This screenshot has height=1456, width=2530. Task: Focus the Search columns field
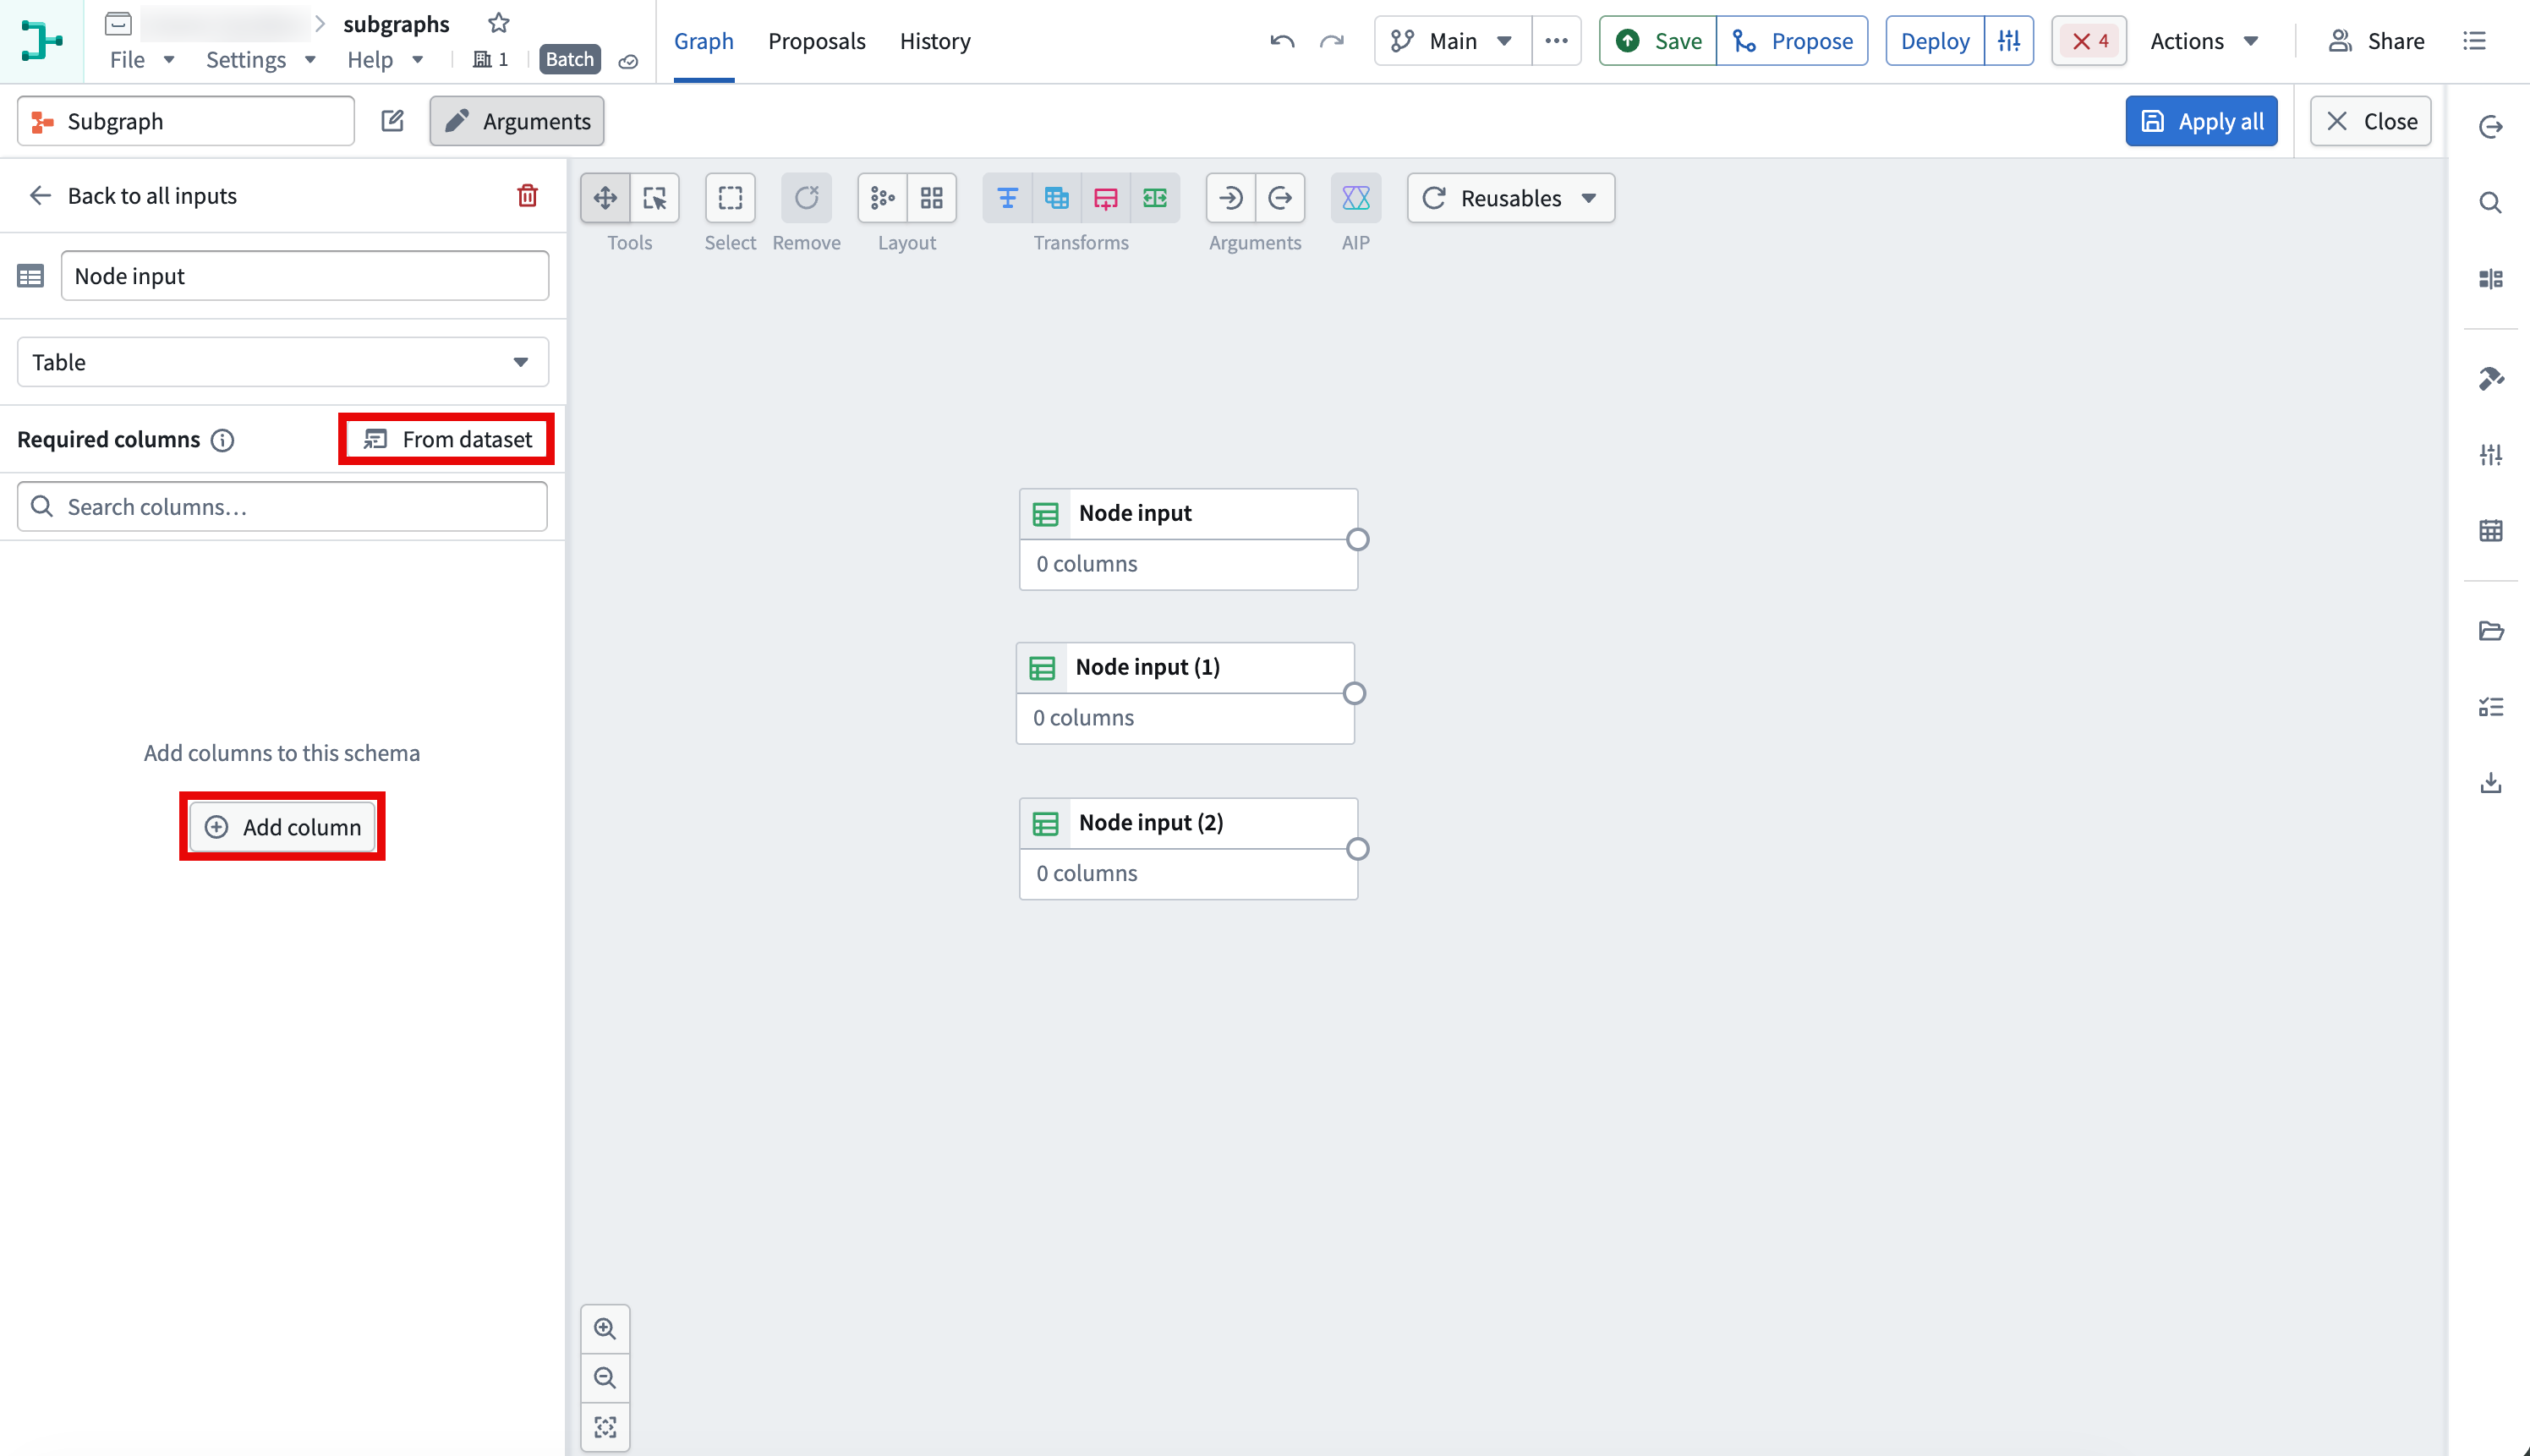coord(282,507)
